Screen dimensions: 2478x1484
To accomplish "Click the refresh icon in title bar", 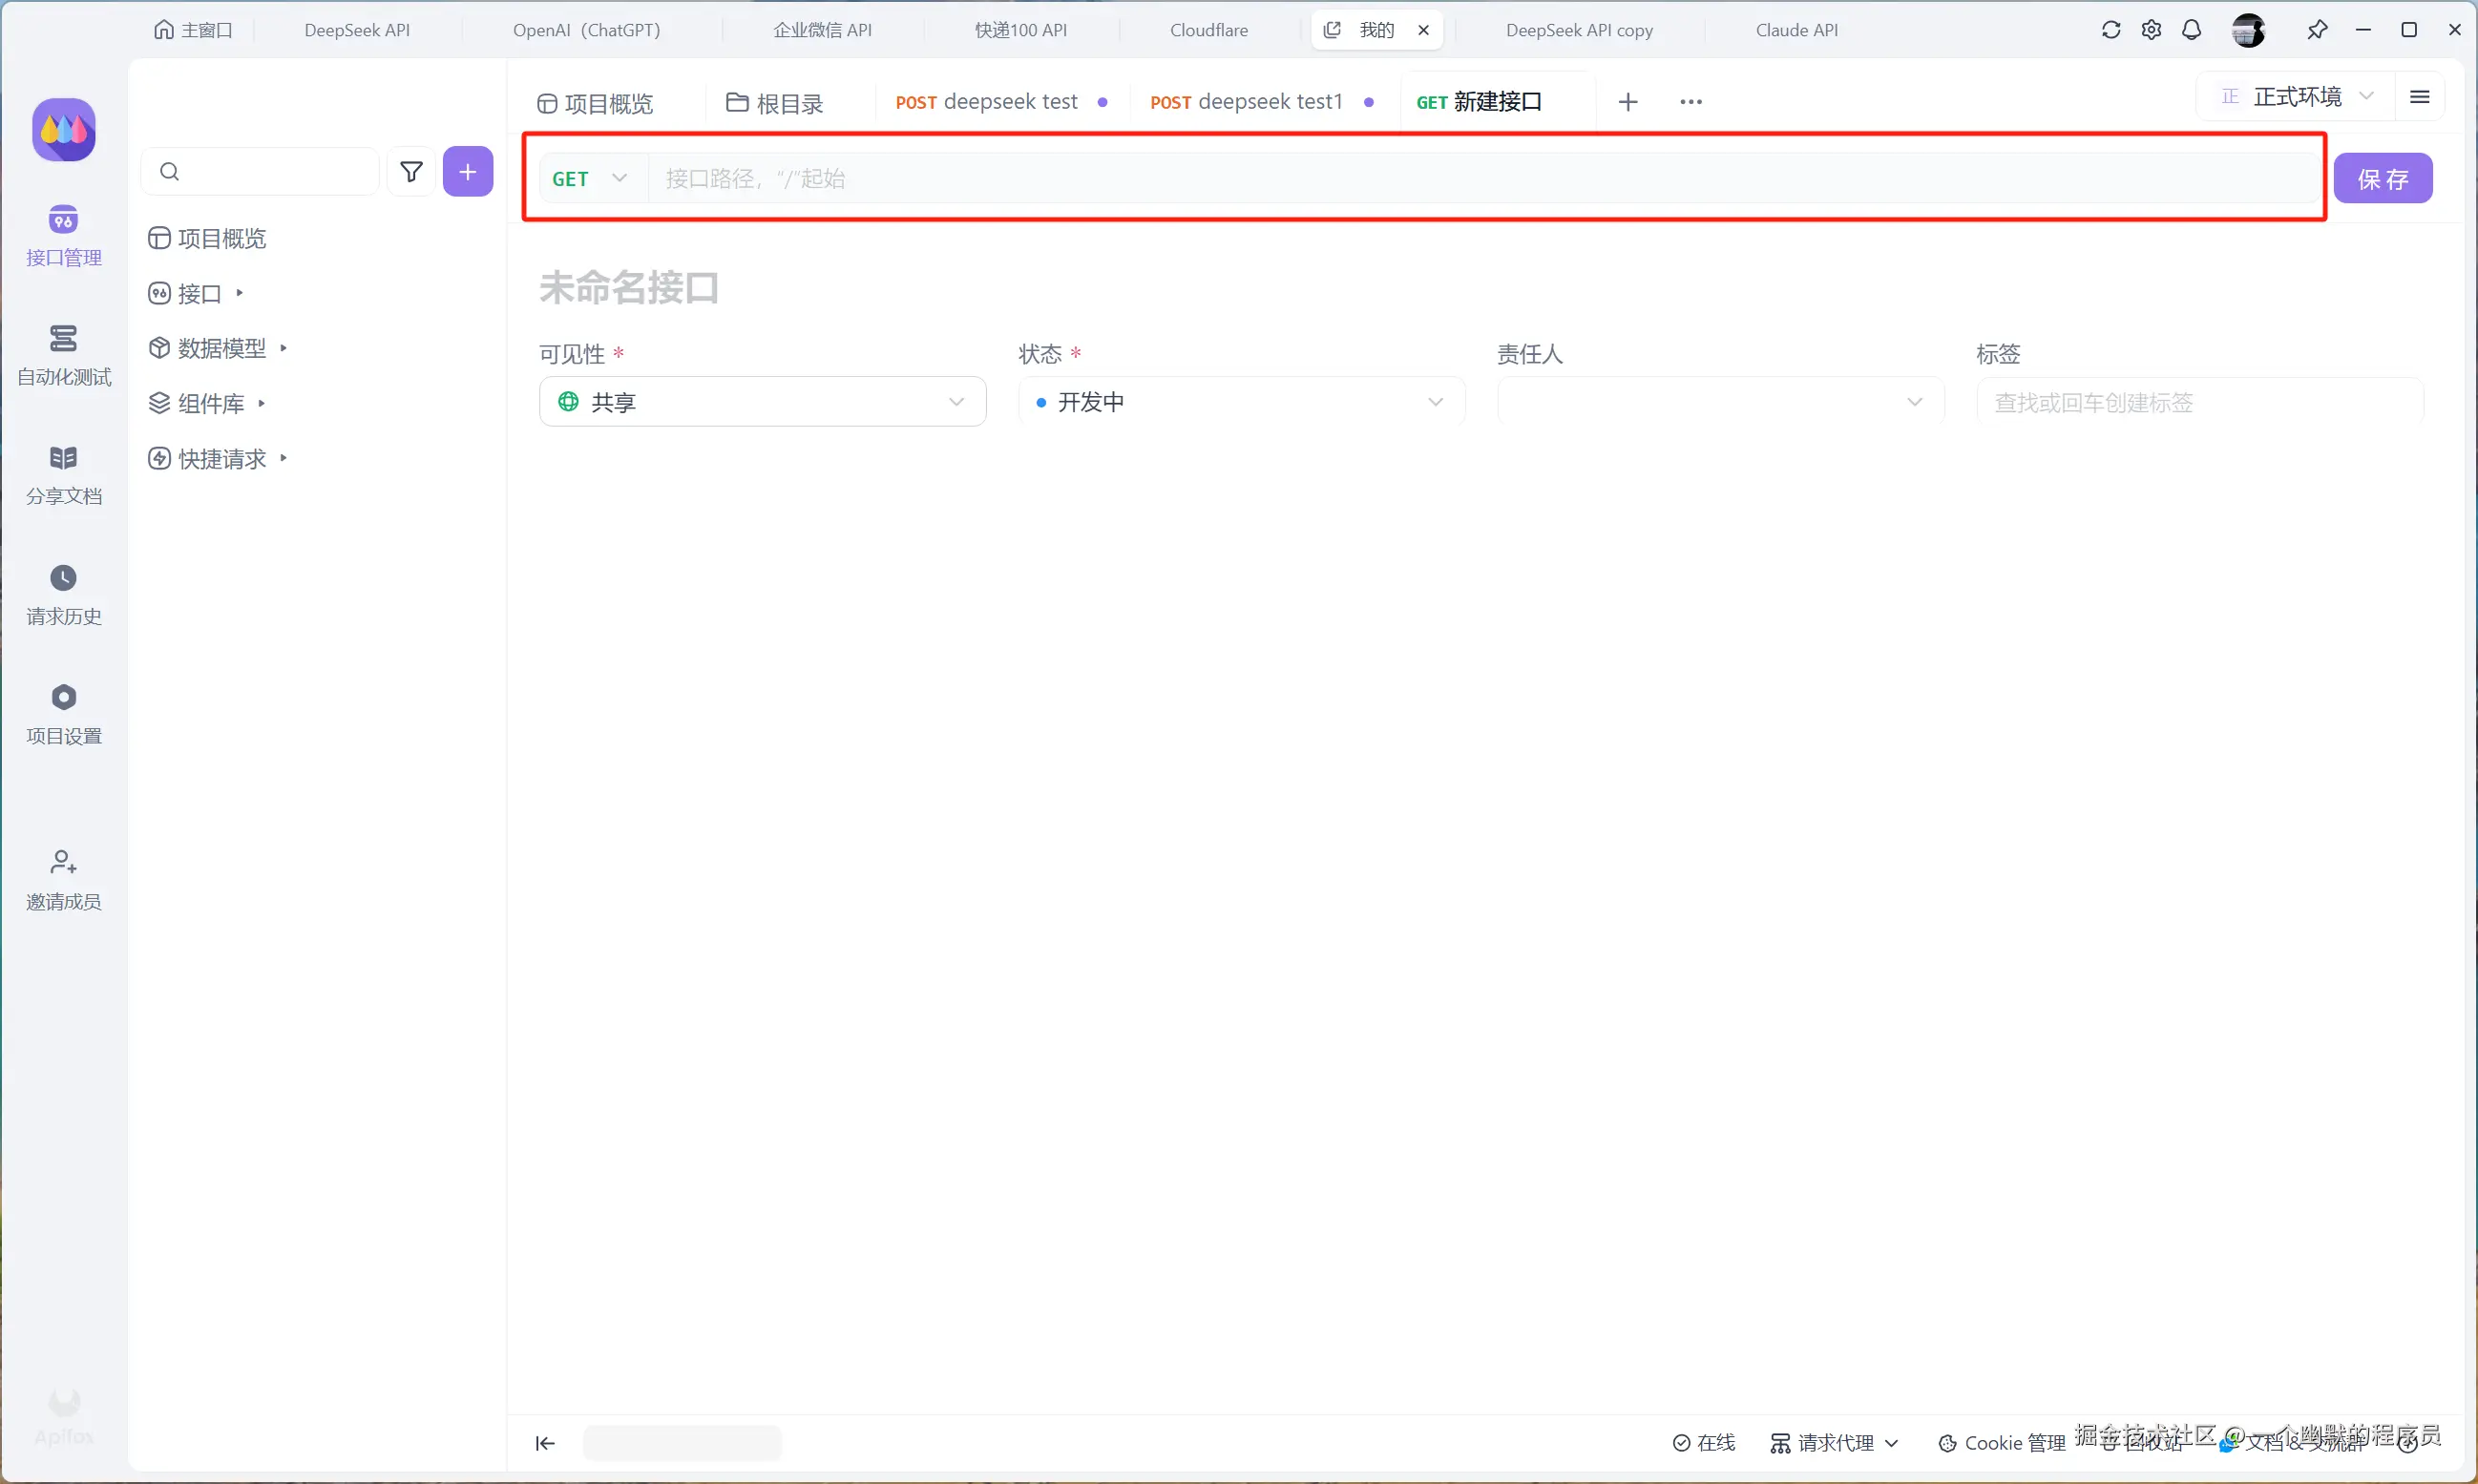I will 2110,30.
